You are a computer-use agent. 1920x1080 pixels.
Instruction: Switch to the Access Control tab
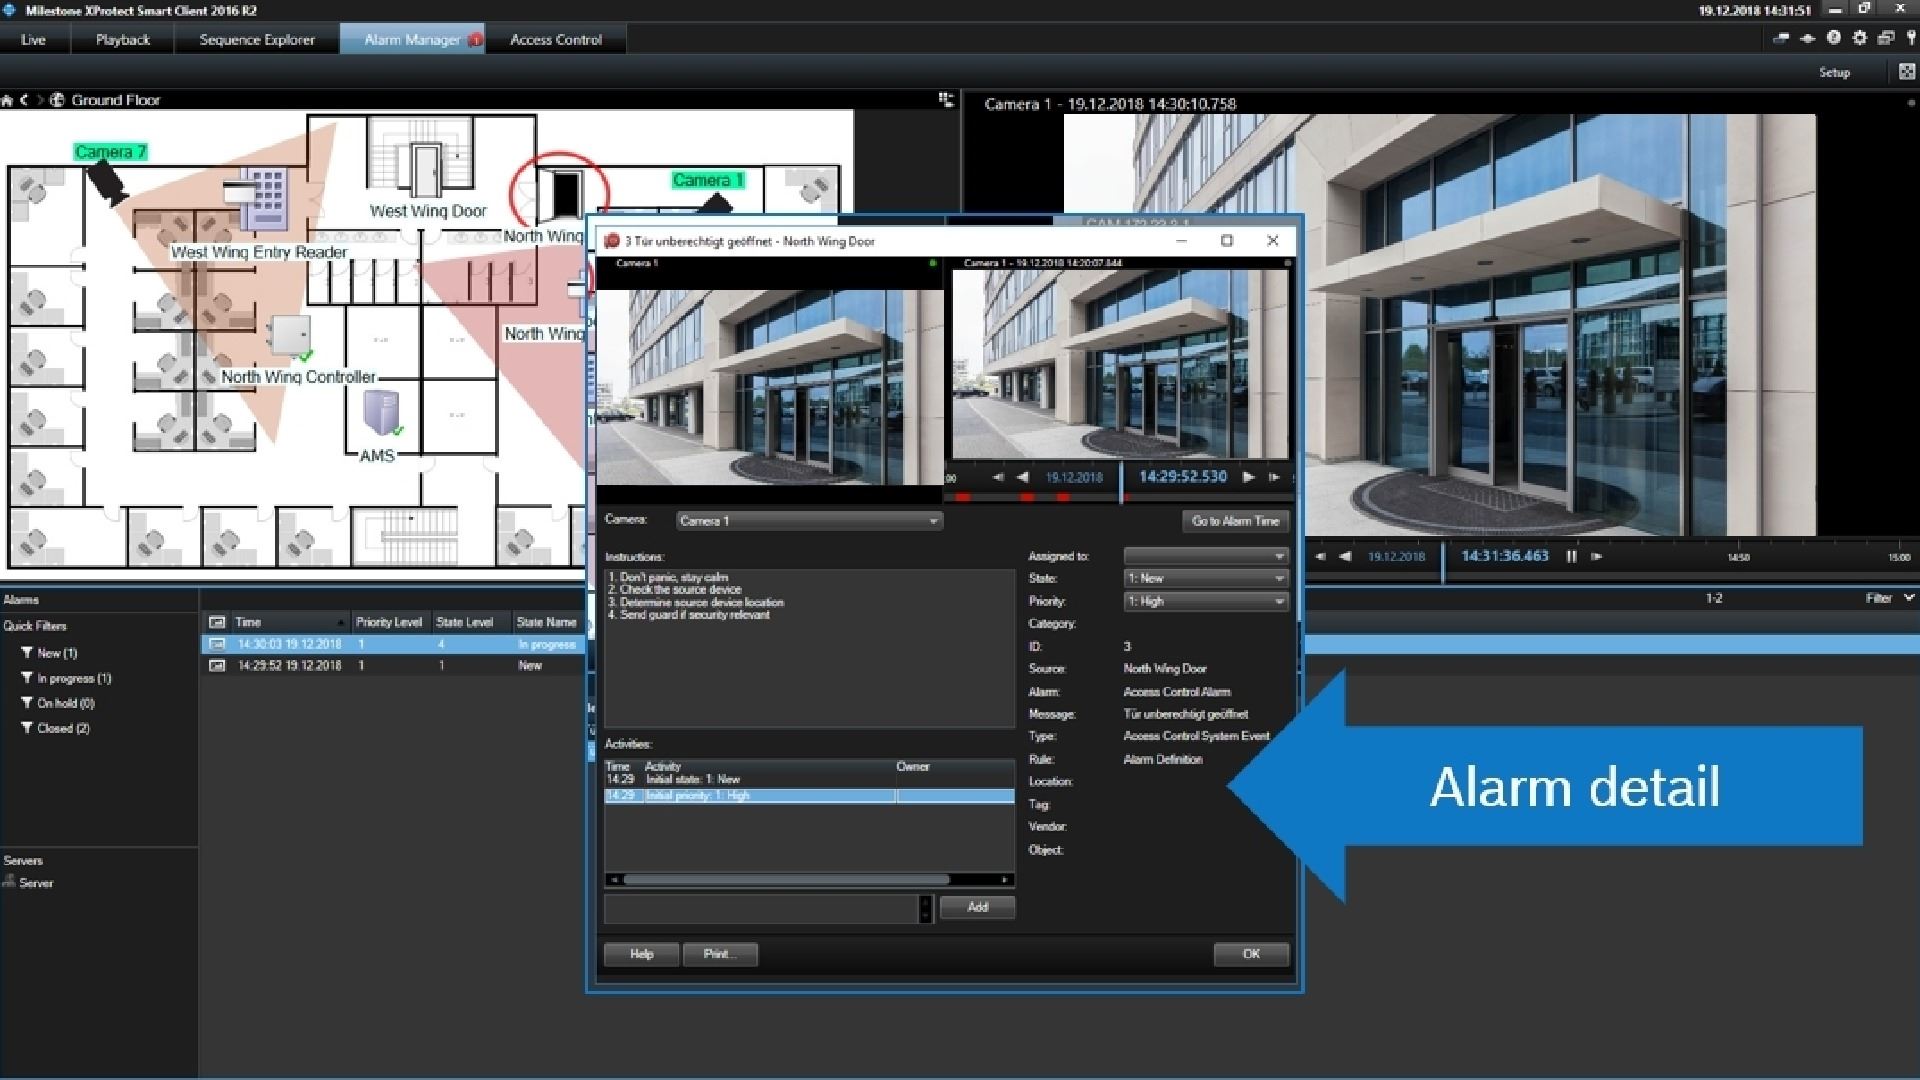(555, 40)
